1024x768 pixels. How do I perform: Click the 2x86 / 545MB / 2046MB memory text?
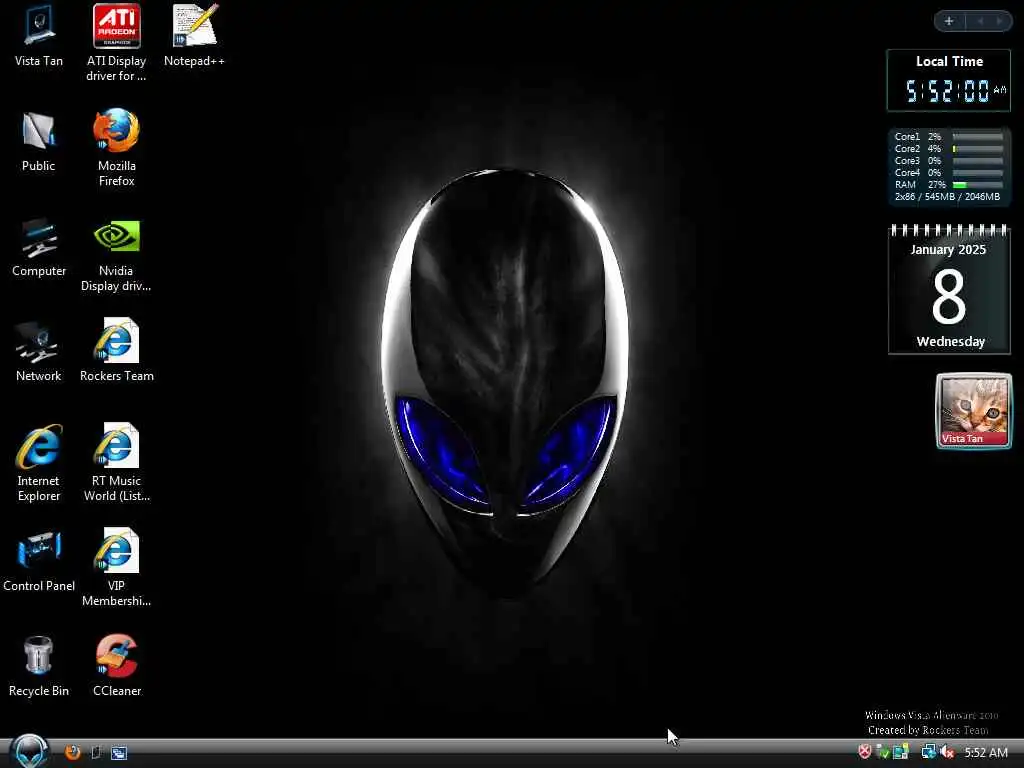(947, 197)
